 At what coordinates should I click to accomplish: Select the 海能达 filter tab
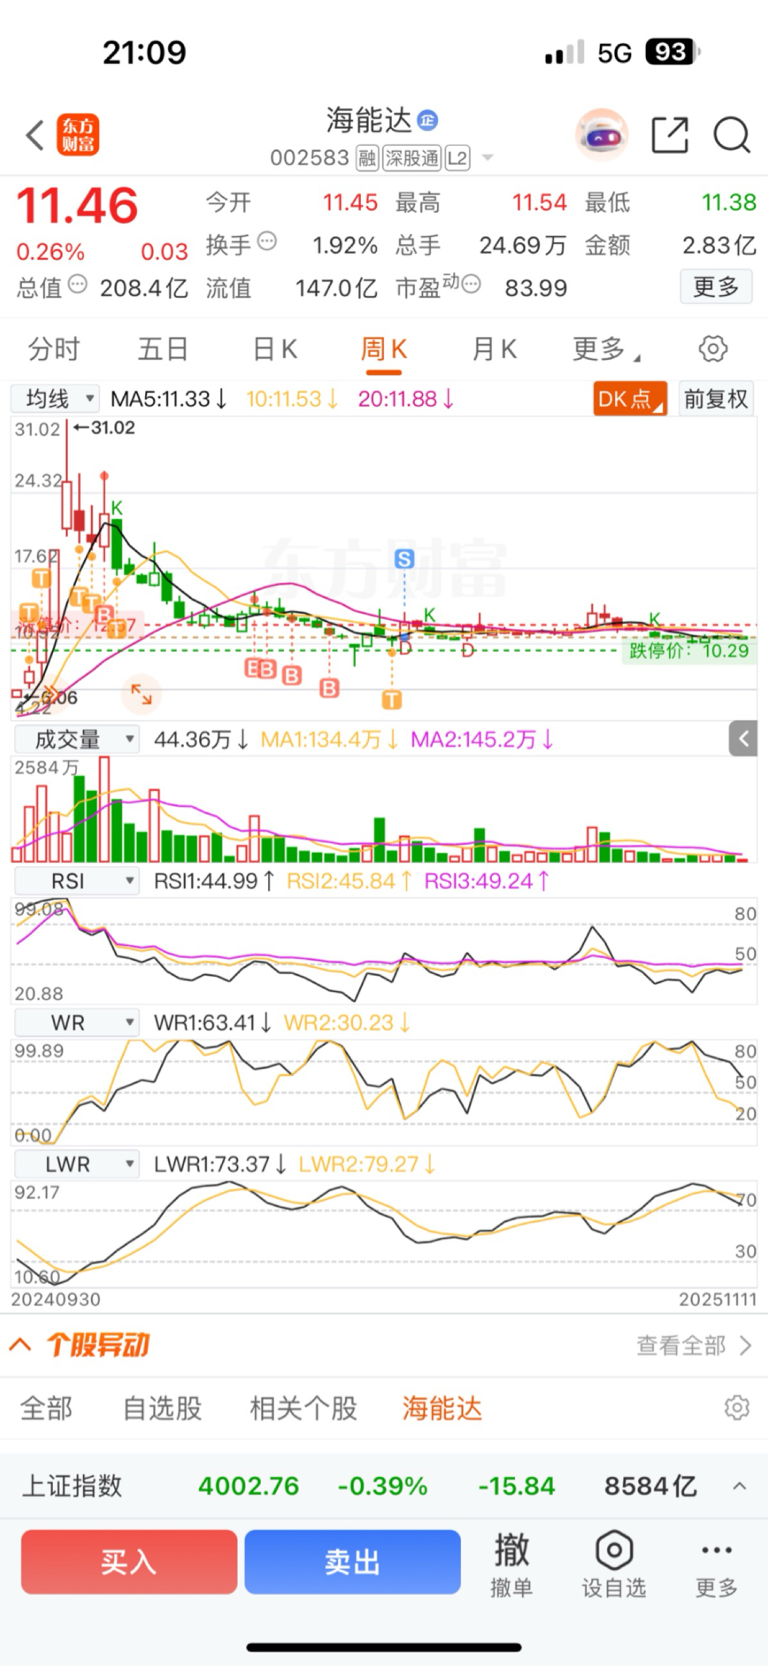(442, 1408)
